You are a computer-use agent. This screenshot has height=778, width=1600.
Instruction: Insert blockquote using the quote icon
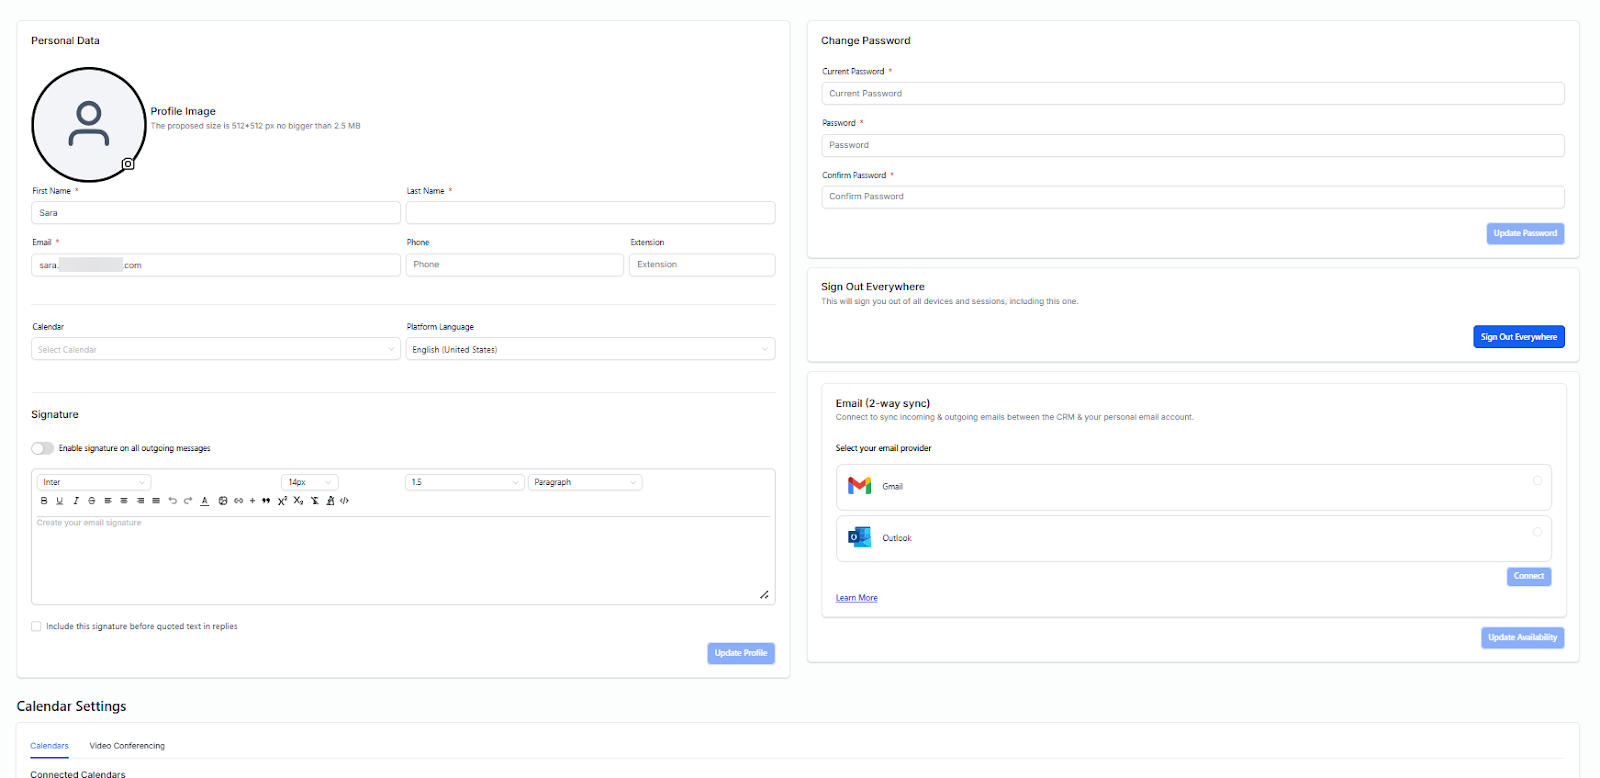tap(266, 501)
